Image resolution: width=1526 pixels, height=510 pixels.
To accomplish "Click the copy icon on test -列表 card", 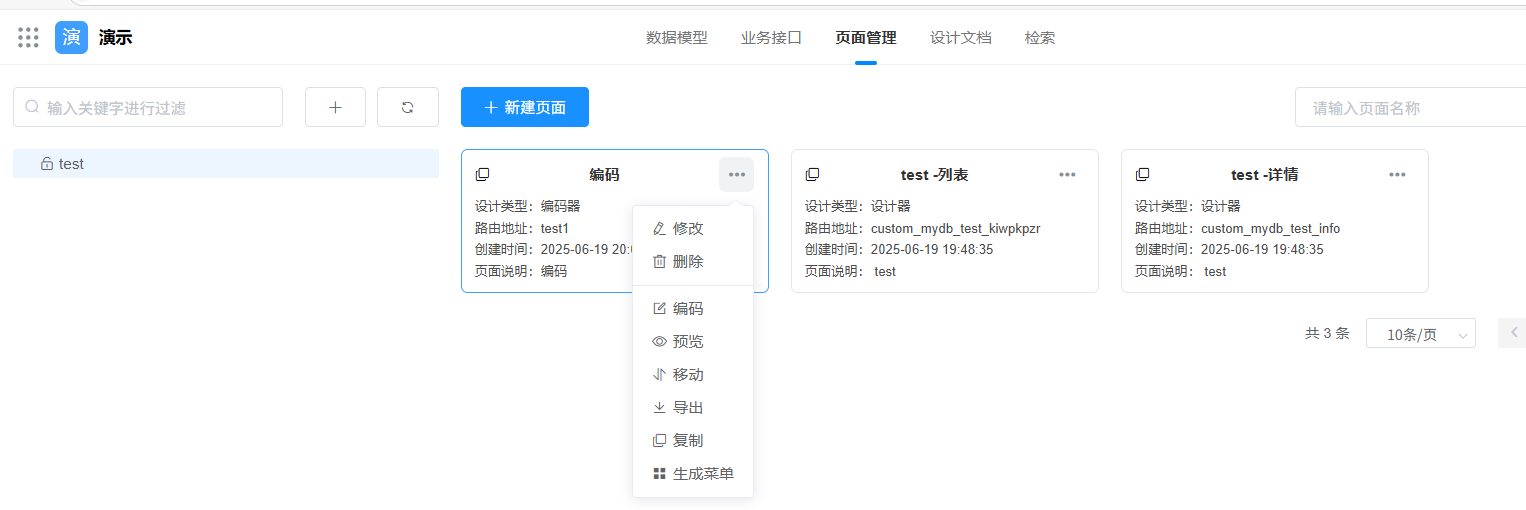I will (x=812, y=174).
